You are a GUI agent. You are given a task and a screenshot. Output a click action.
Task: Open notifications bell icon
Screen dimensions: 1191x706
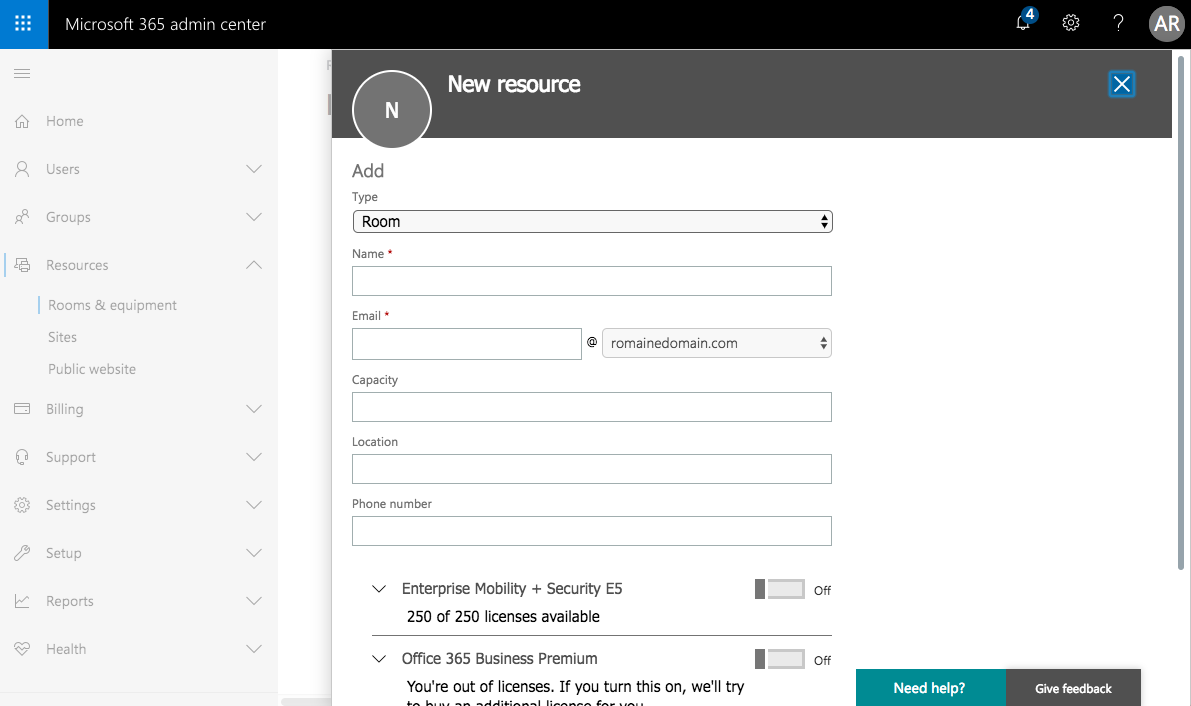1024,22
